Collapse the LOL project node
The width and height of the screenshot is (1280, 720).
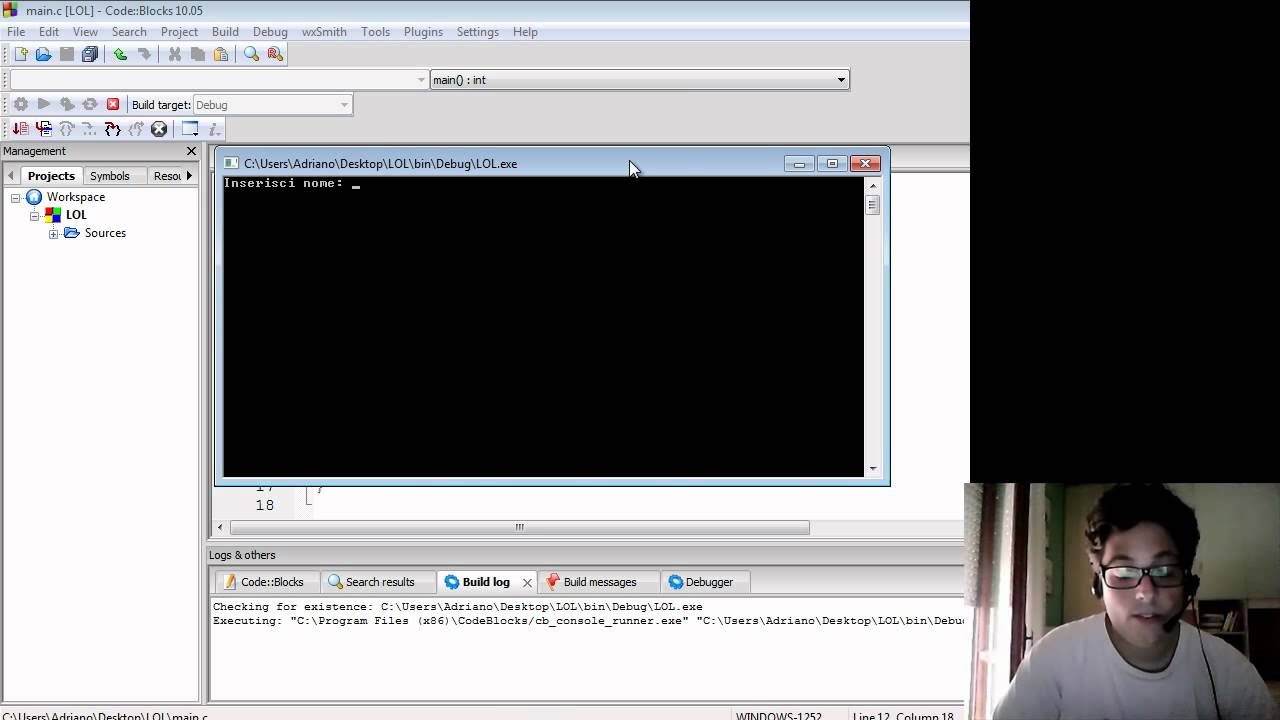pos(35,215)
